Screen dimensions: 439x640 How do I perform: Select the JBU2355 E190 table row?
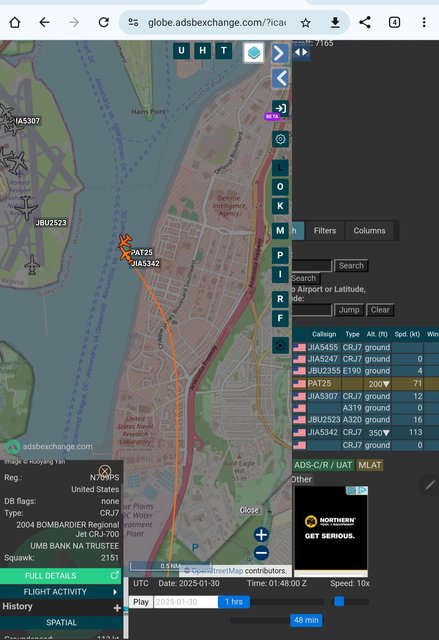point(366,371)
